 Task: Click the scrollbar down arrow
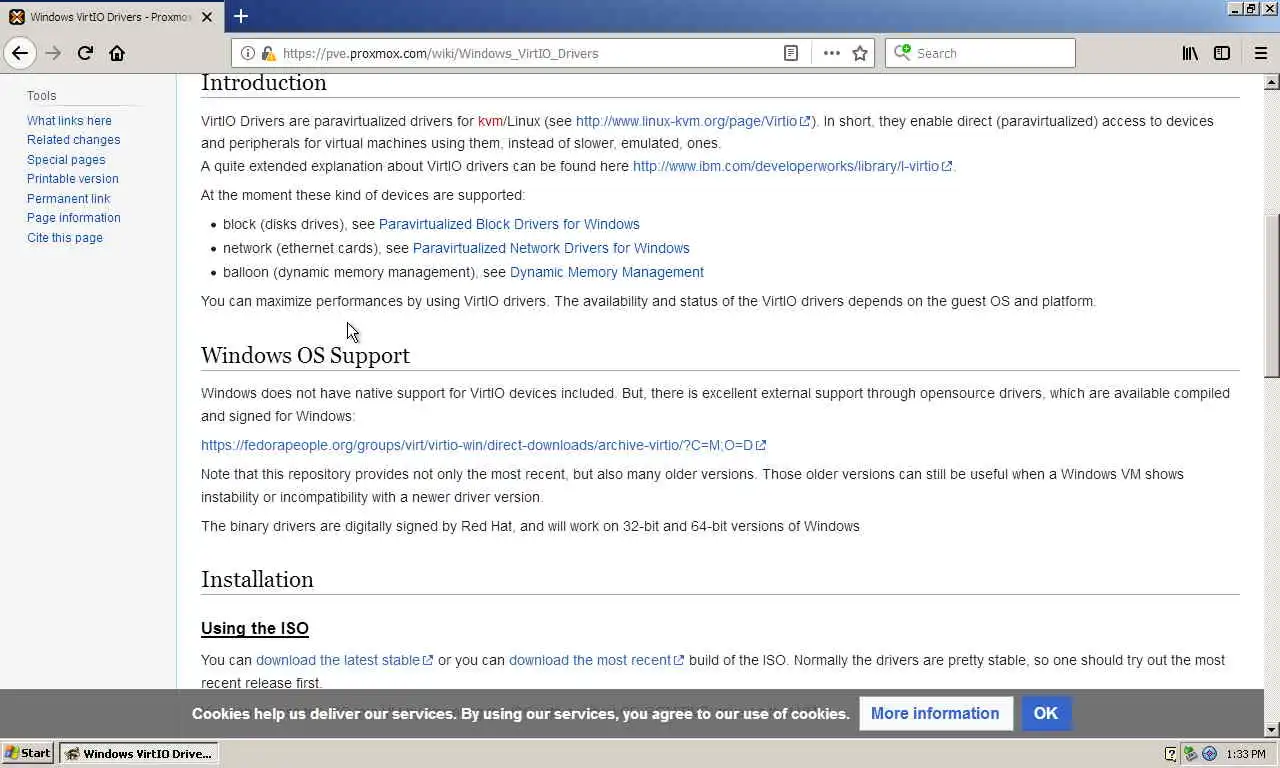(1272, 730)
